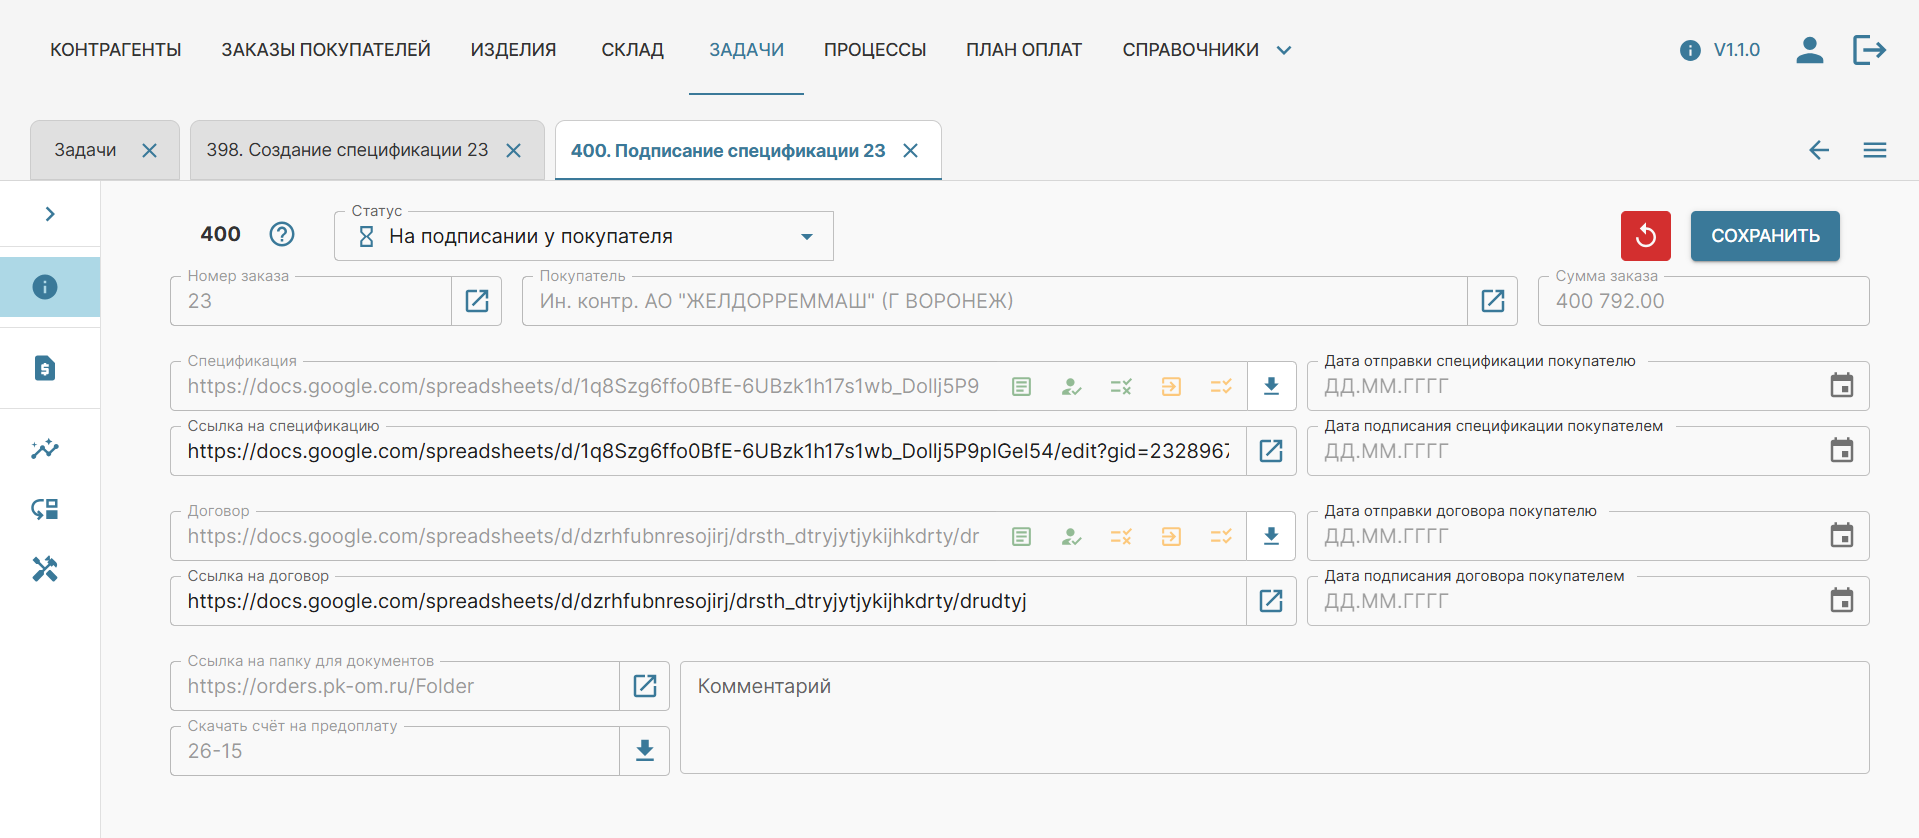This screenshot has width=1919, height=838.
Task: Click into the Комментарий text field
Action: (1274, 717)
